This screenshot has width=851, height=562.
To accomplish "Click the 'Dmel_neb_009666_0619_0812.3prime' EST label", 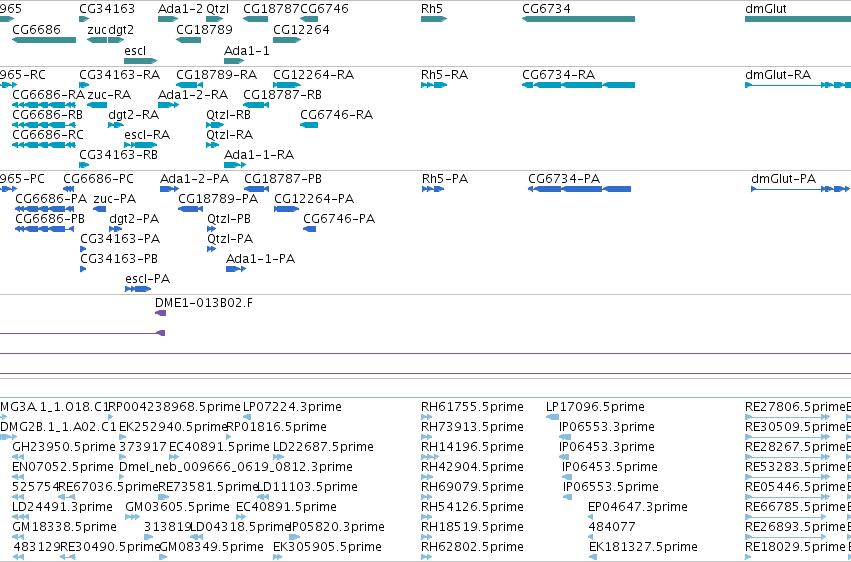I will [x=236, y=467].
